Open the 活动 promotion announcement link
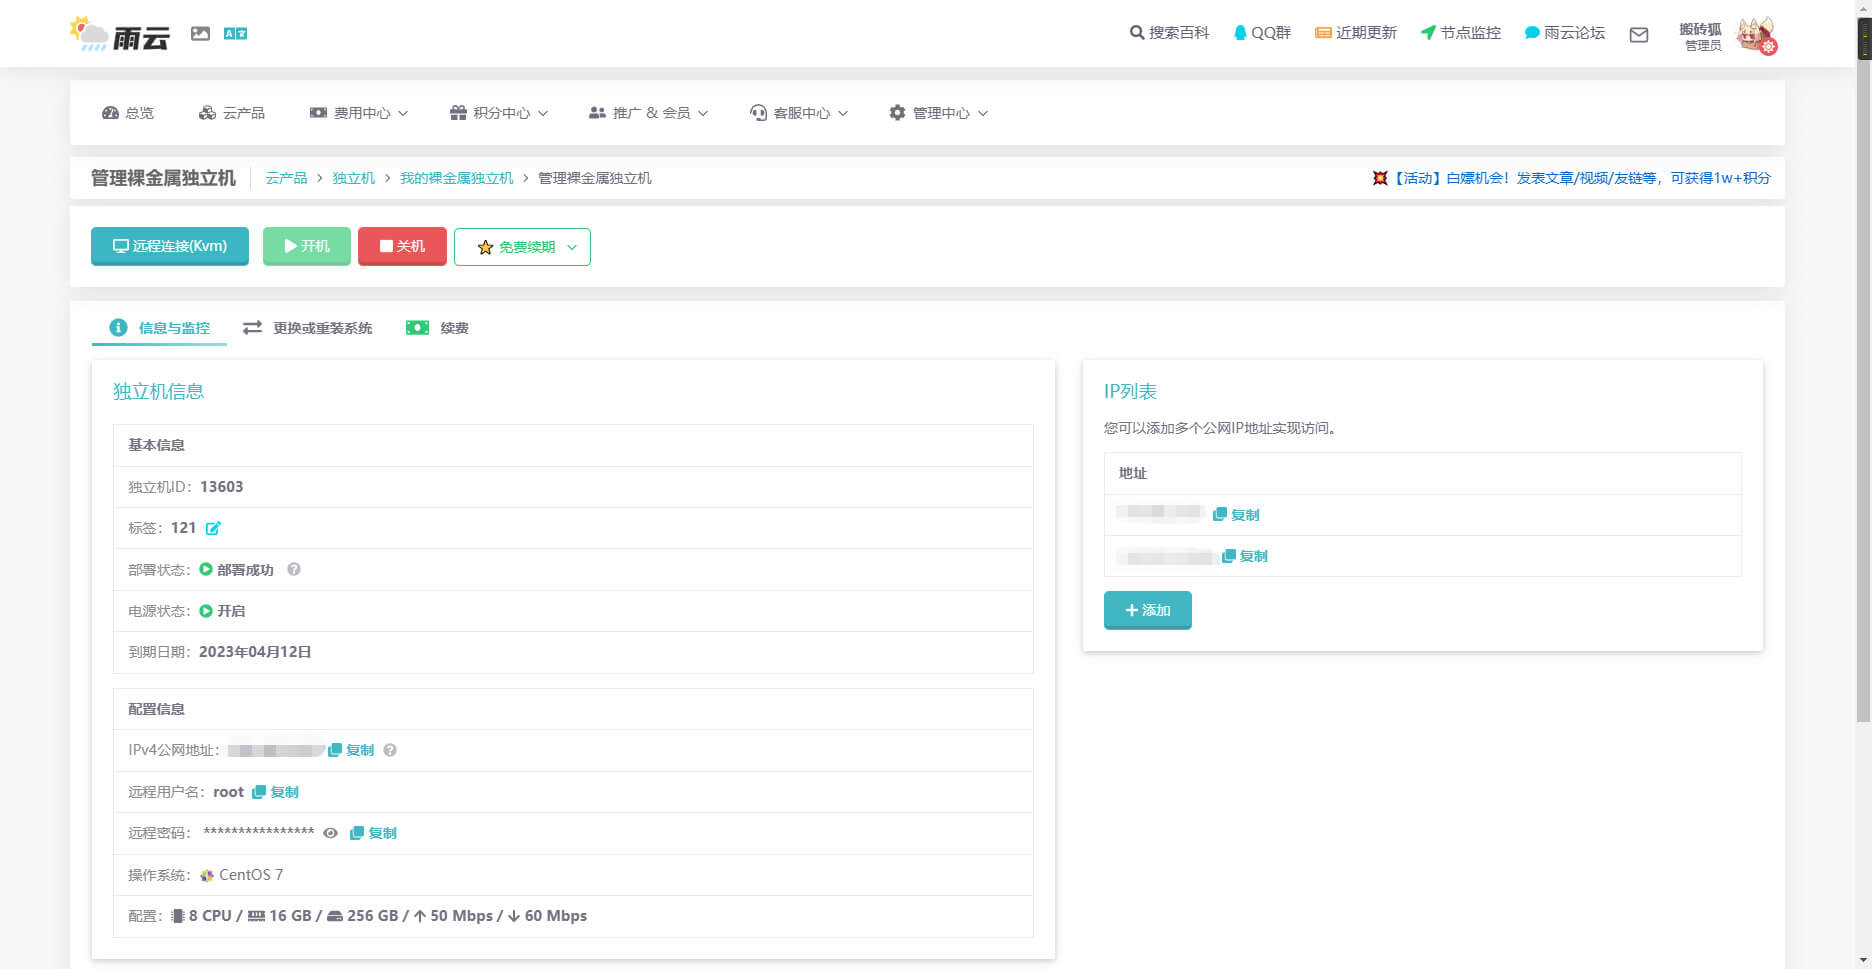 1571,178
